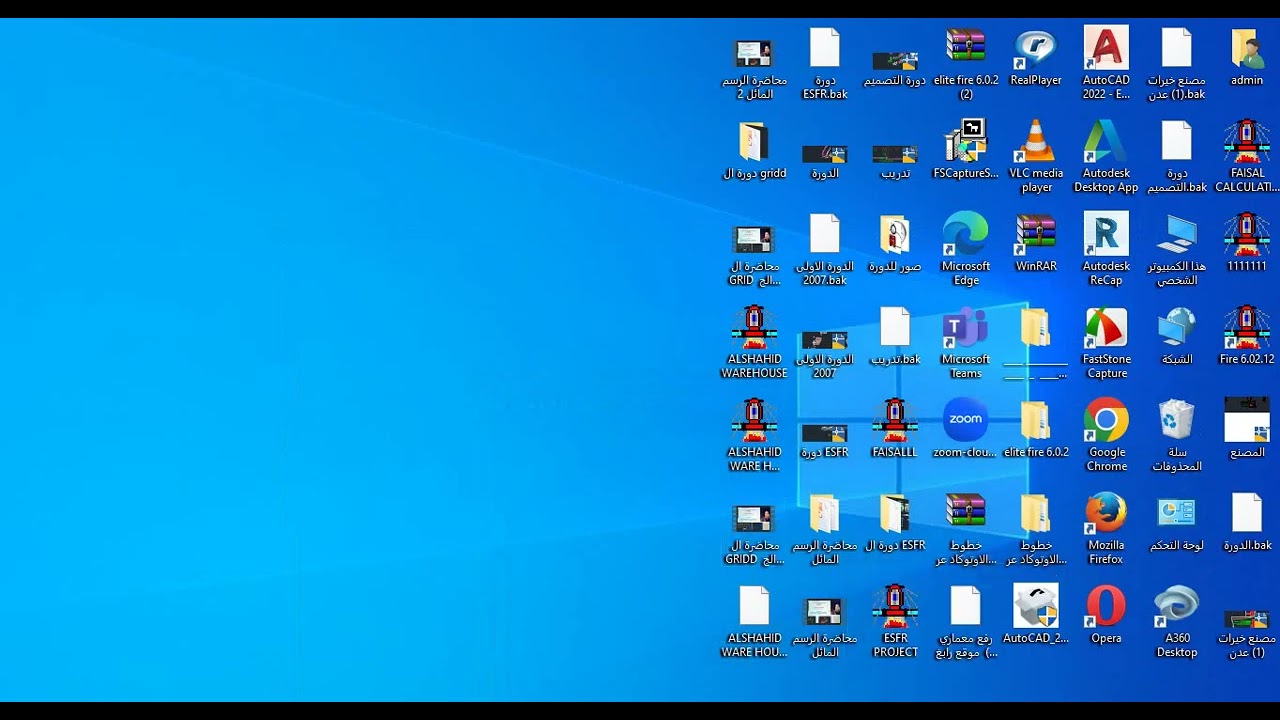The height and width of the screenshot is (720, 1280).
Task: Select the دورة التصميم.bak file
Action: [1177, 157]
